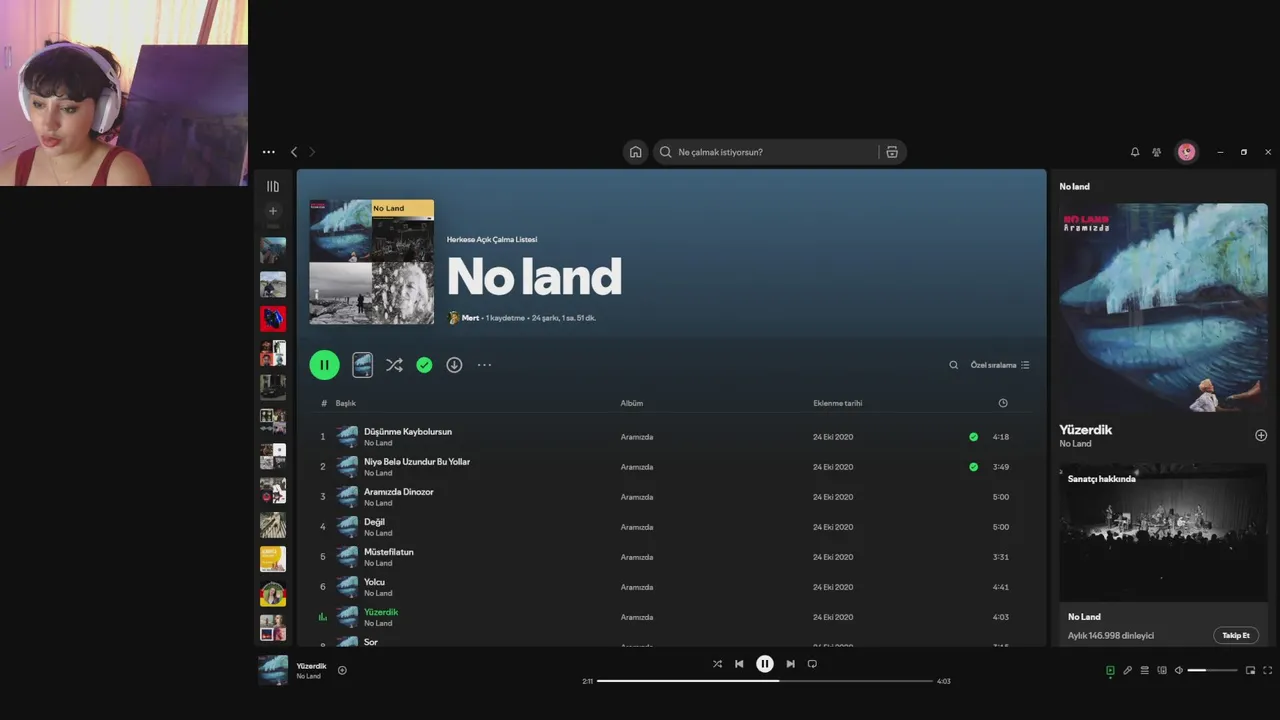Toggle liked checkmark for Niye Bele Uzundur Bu Yollar
Screen dimensions: 1280x720
tap(973, 467)
